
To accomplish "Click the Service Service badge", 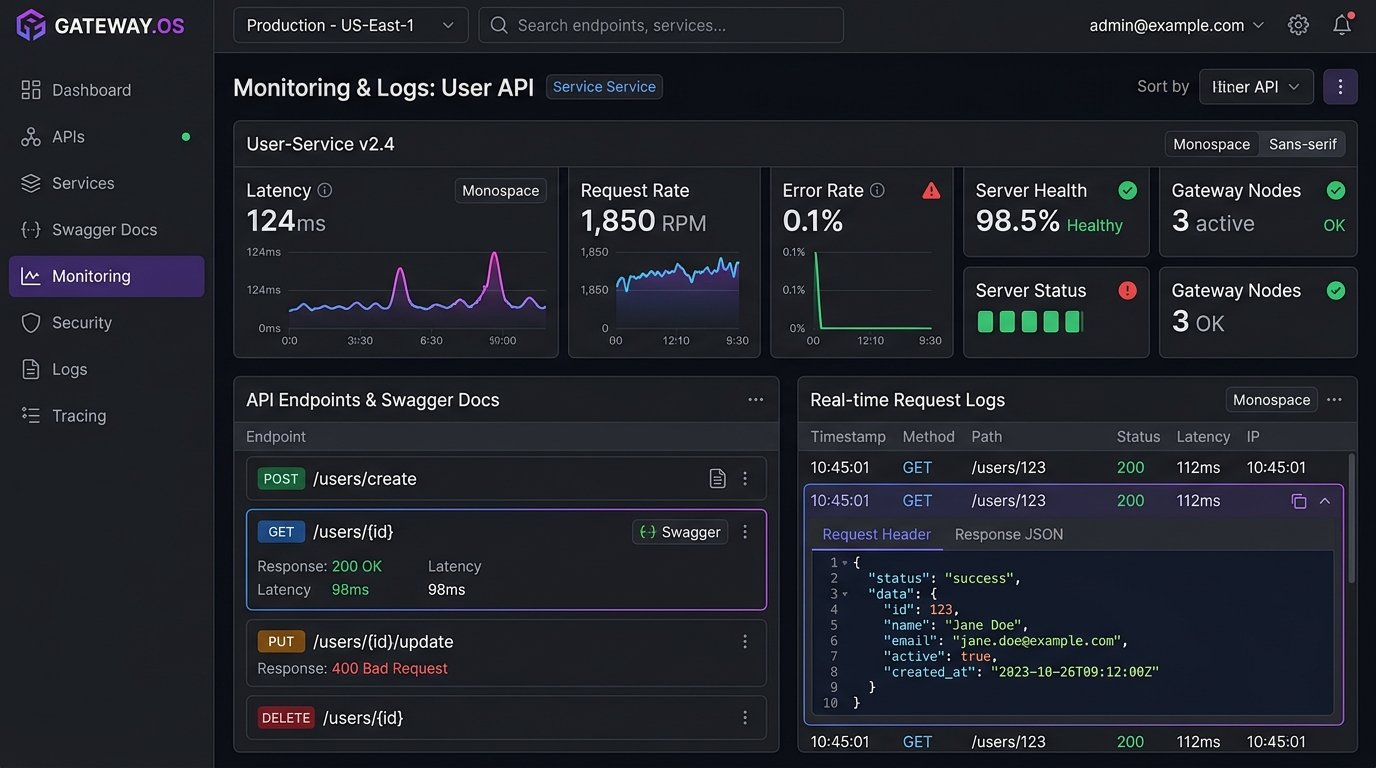I will (604, 87).
